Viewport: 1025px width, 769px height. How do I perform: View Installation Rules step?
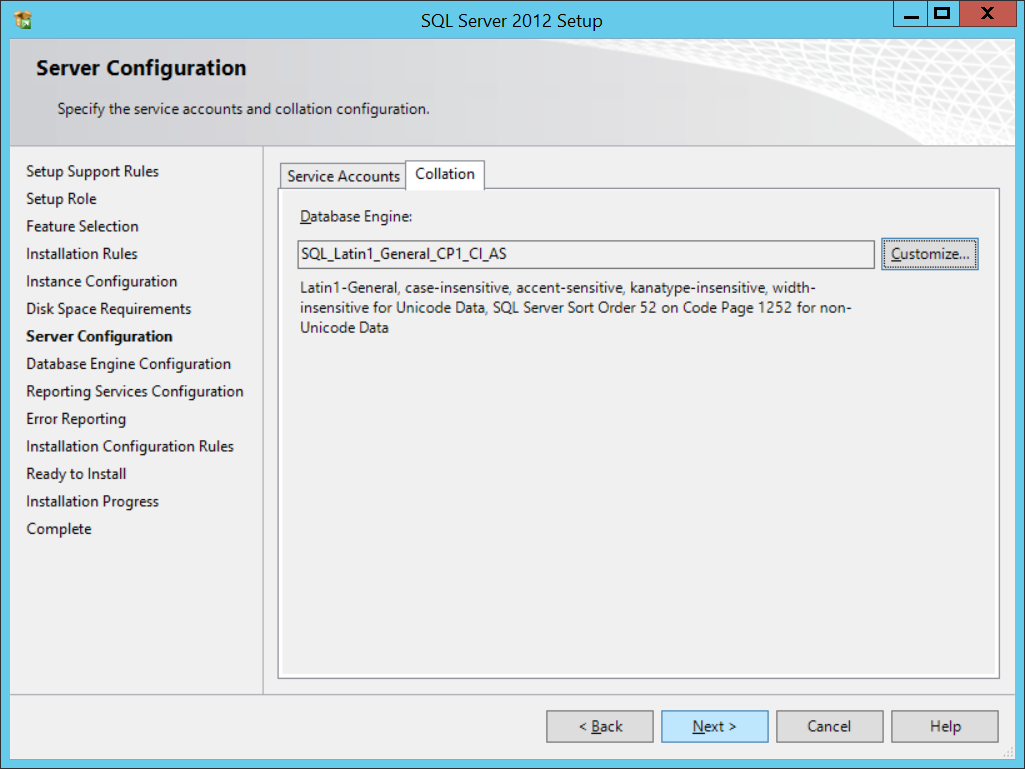tap(81, 253)
